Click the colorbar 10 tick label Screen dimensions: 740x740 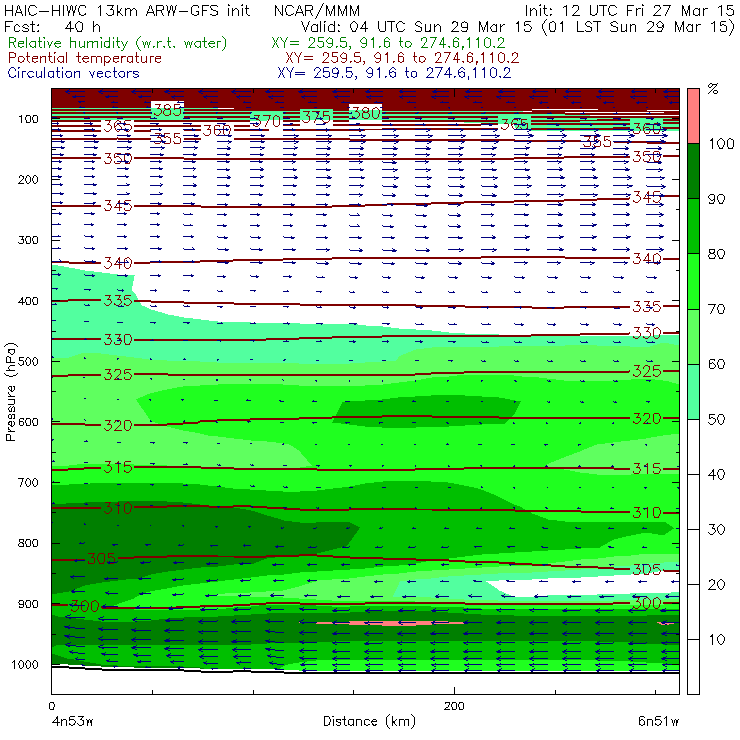click(x=716, y=640)
